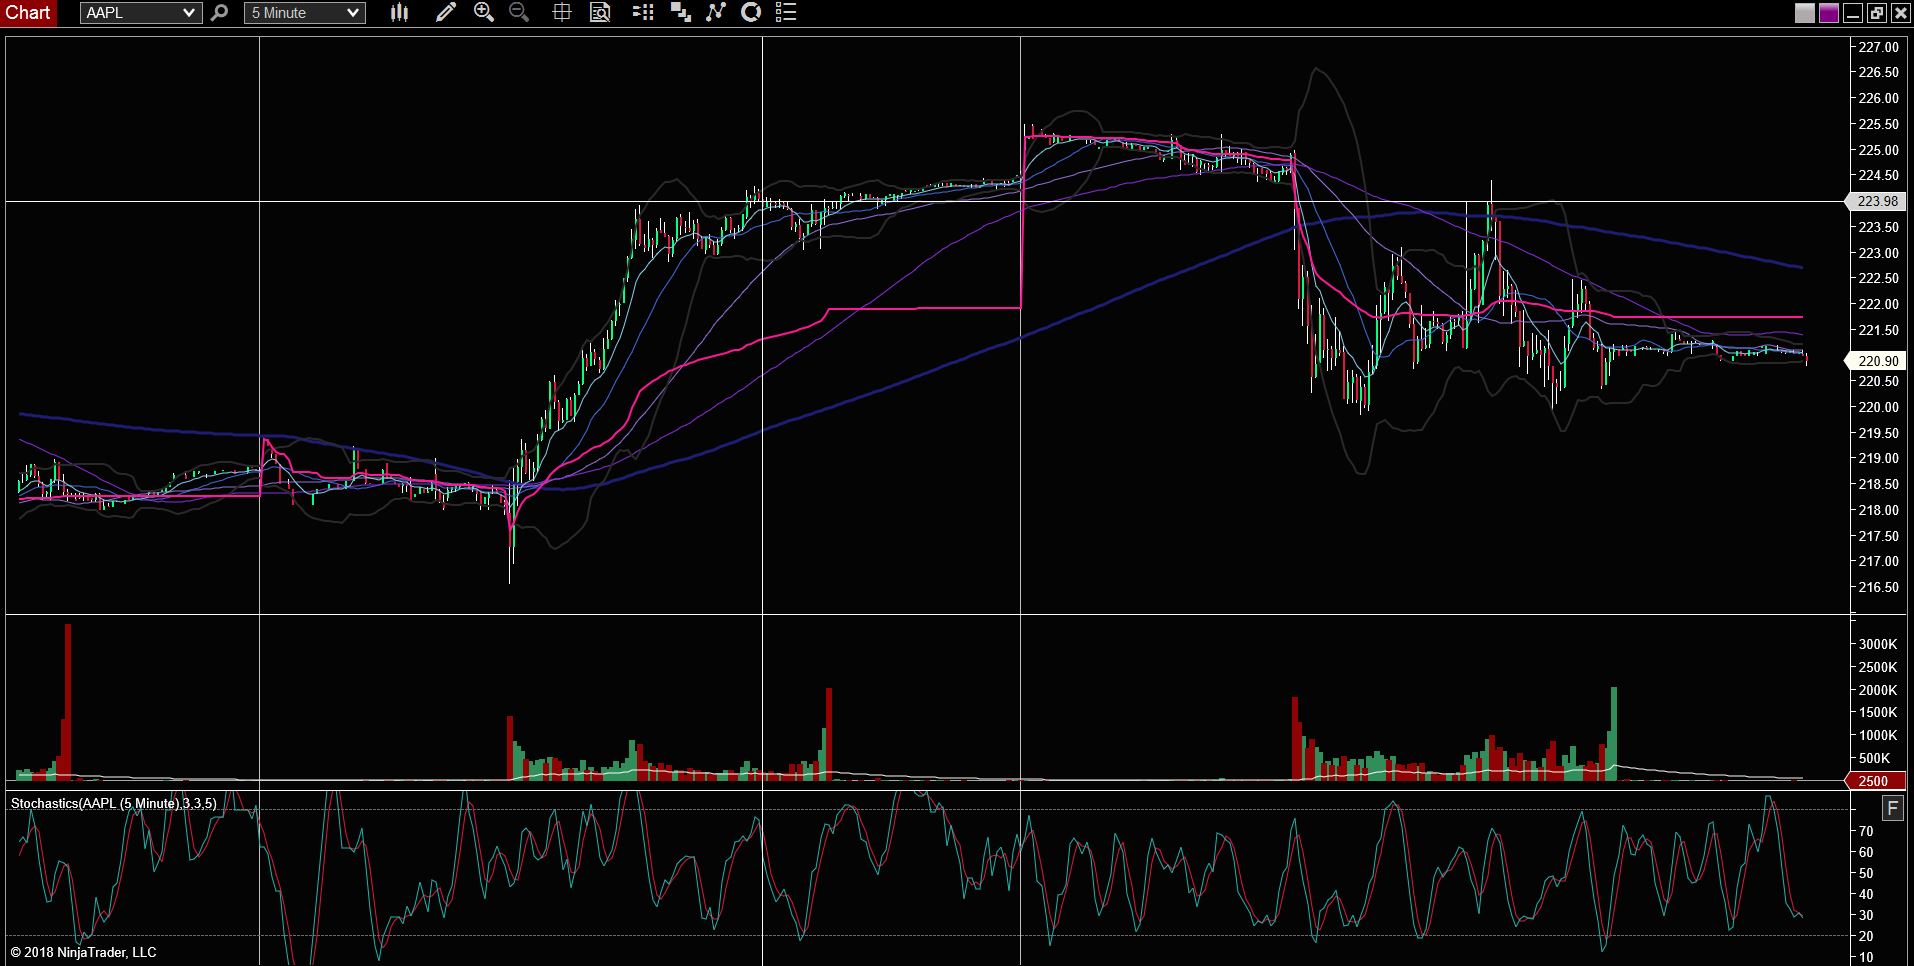The image size is (1914, 966).
Task: Click the Chart title label
Action: pos(28,13)
